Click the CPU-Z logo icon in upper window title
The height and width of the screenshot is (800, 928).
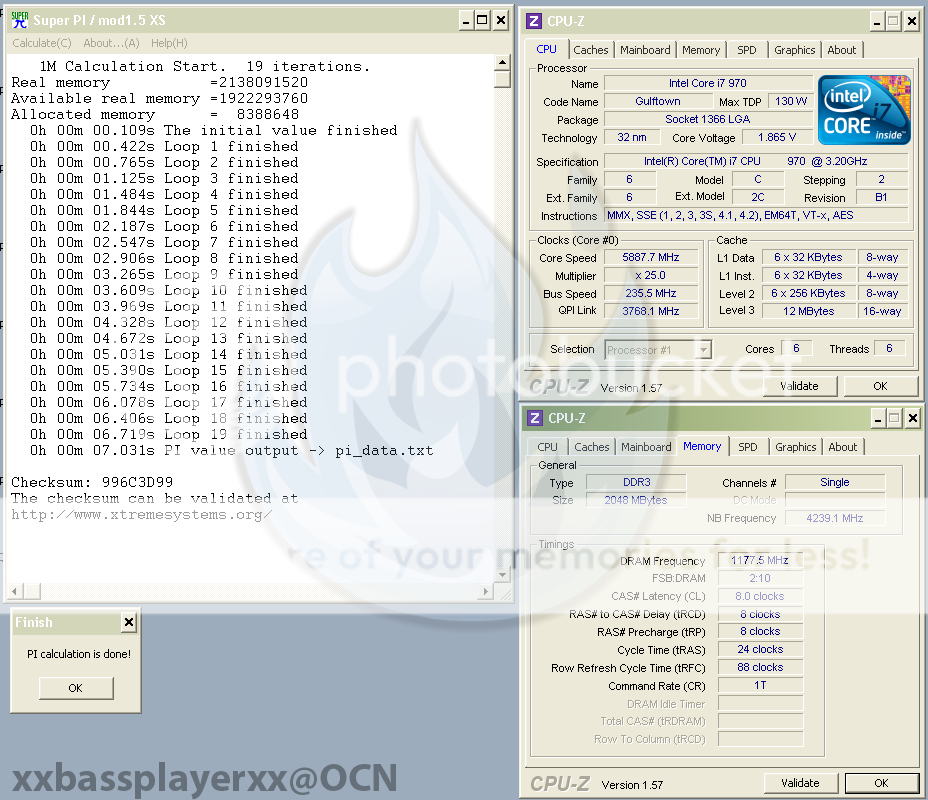coord(534,21)
